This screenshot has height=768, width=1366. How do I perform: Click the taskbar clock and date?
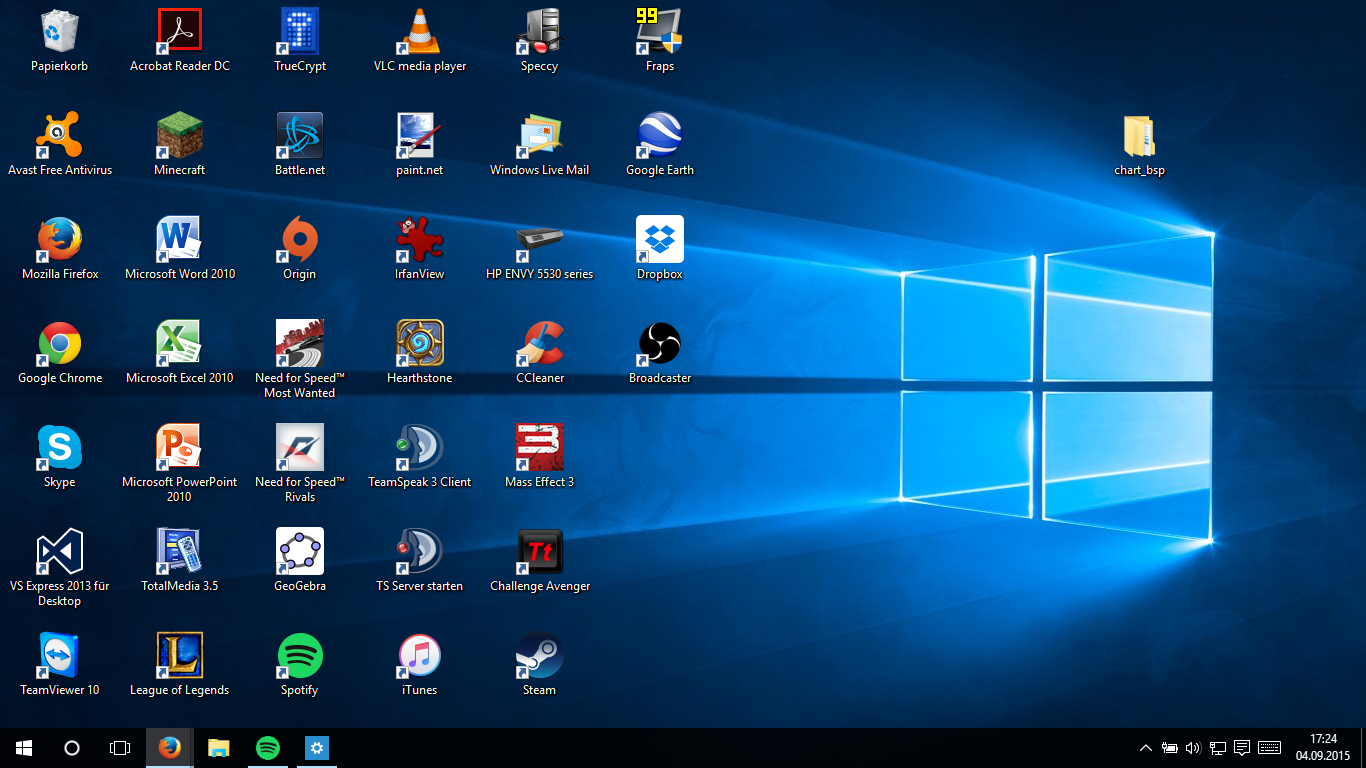(1323, 747)
